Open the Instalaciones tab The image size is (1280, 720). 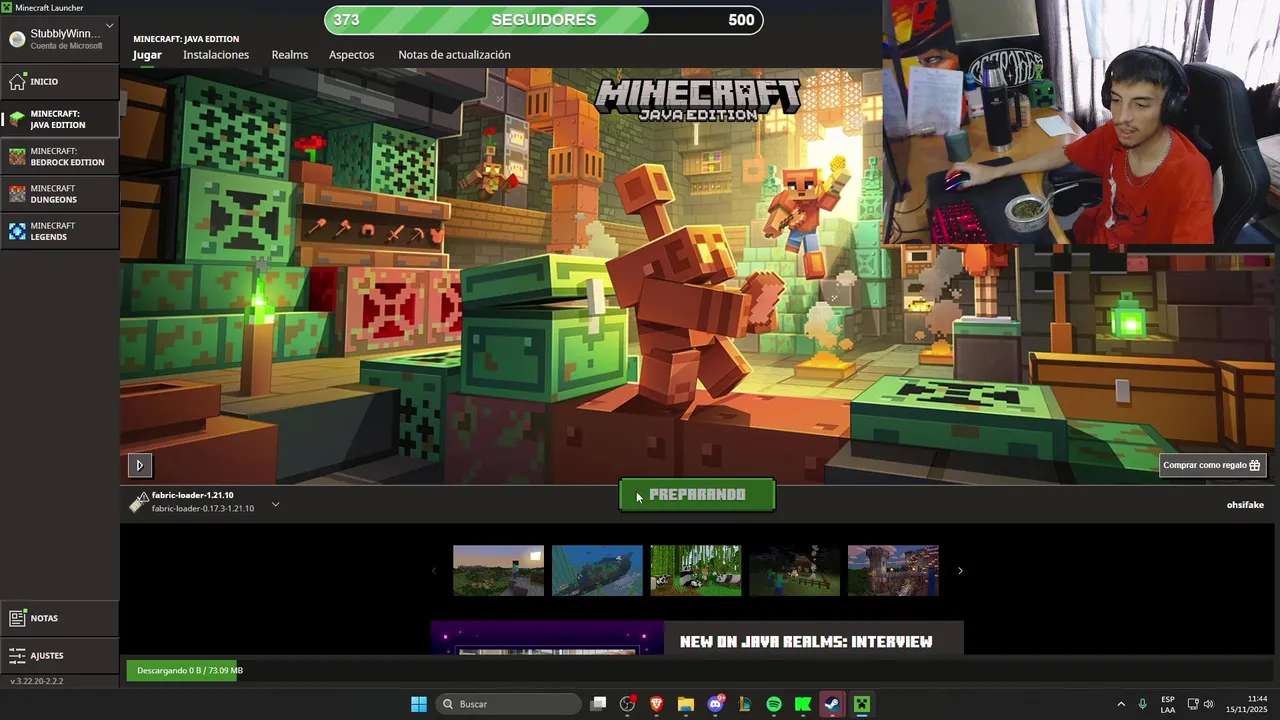pyautogui.click(x=216, y=55)
